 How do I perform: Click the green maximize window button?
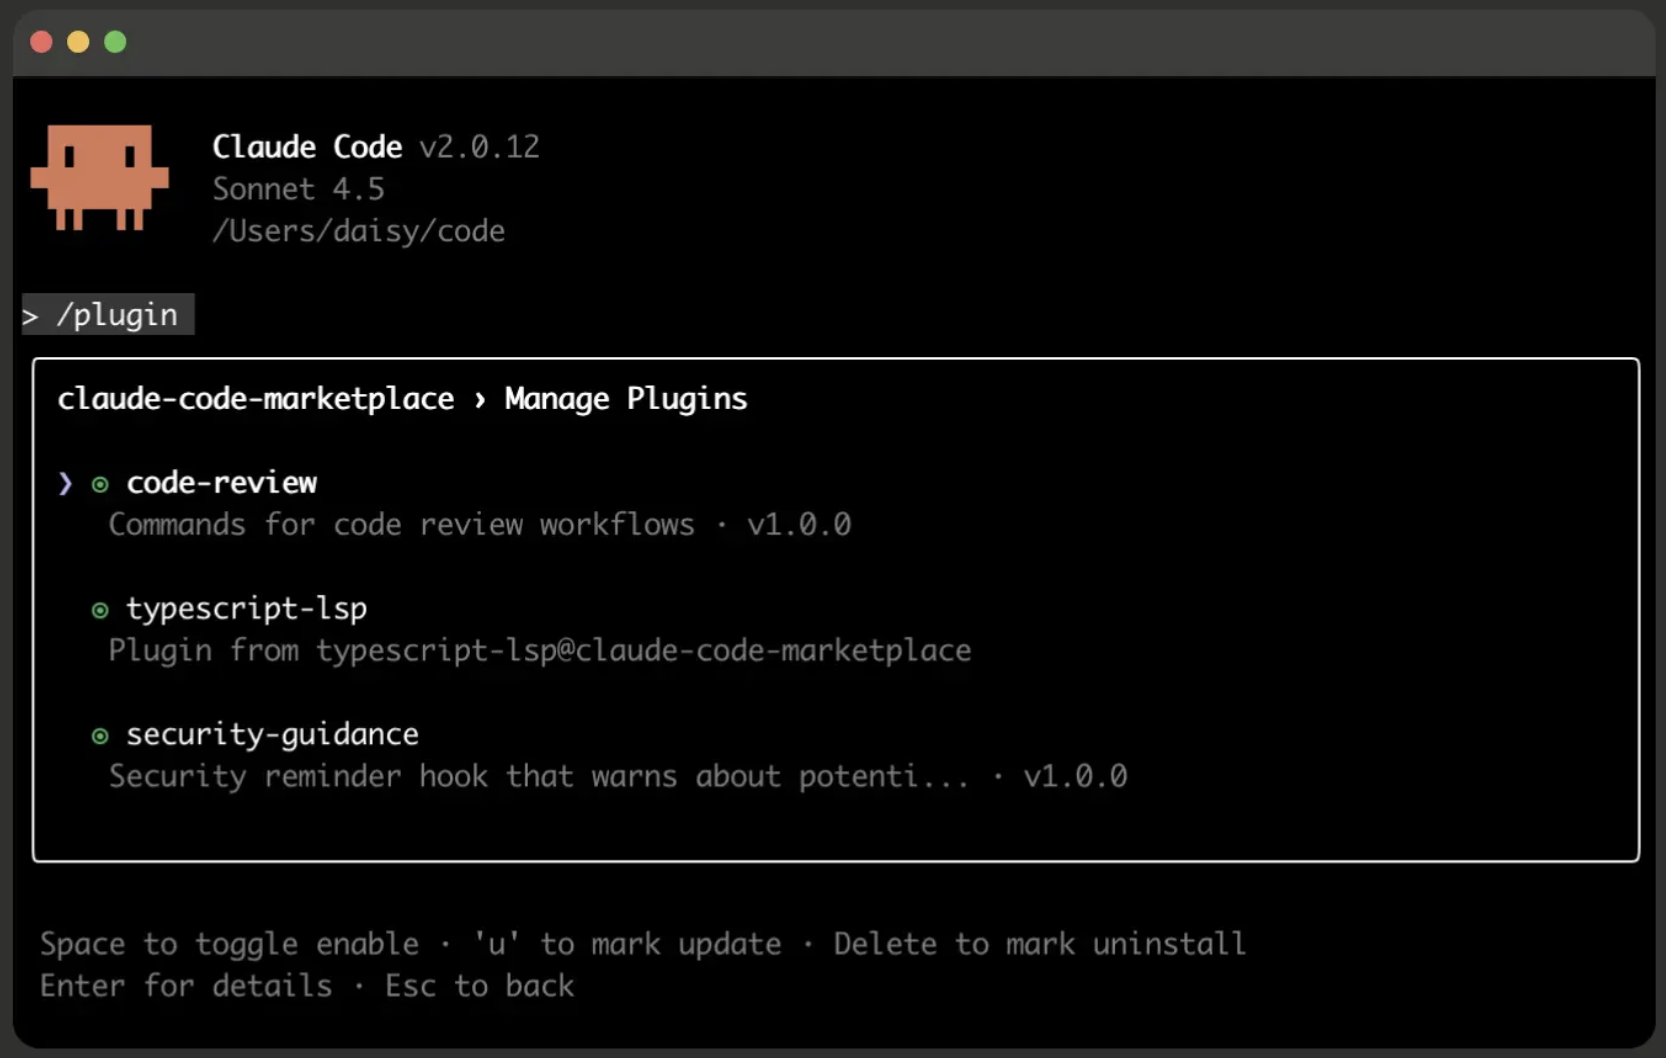click(x=115, y=42)
